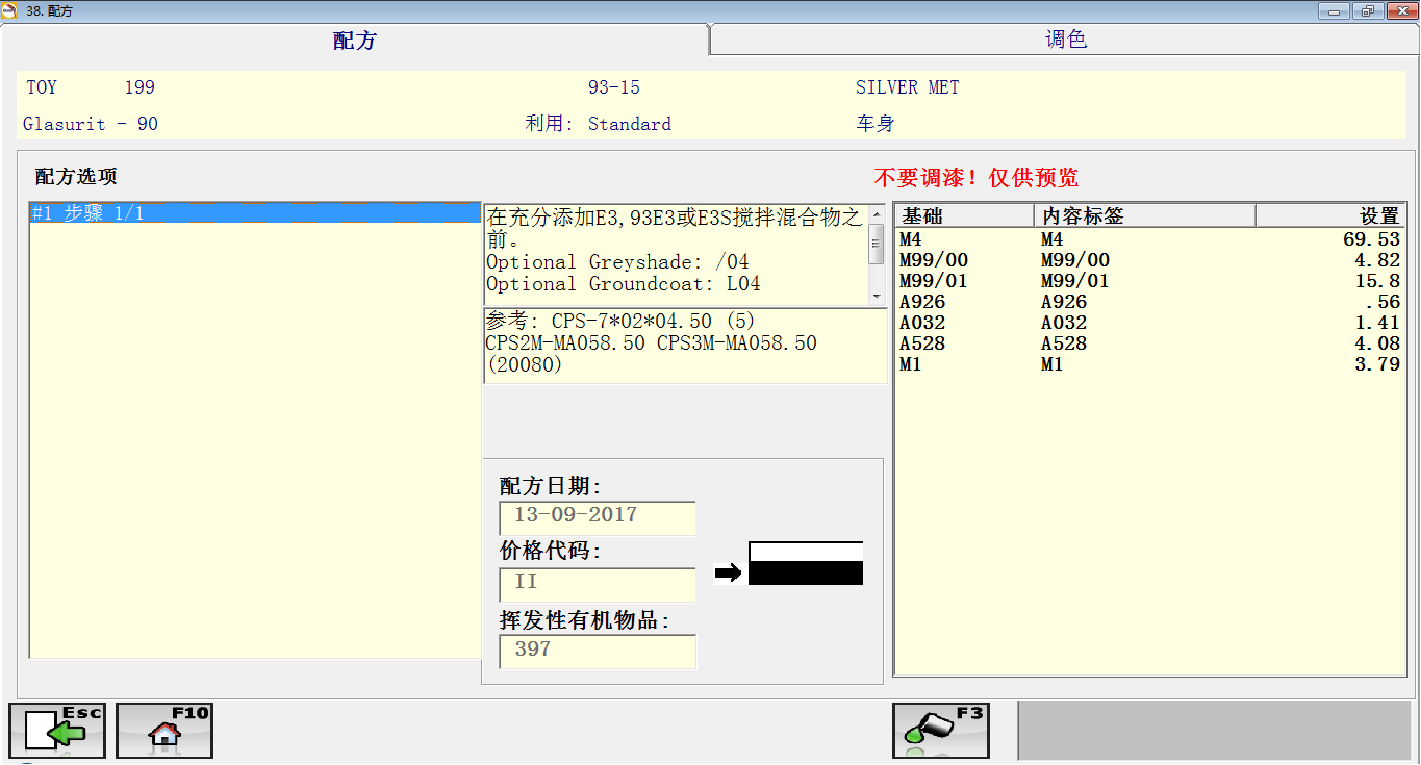Select the '#1 步骤 1/1' formula step row
The image size is (1421, 765).
(x=255, y=213)
